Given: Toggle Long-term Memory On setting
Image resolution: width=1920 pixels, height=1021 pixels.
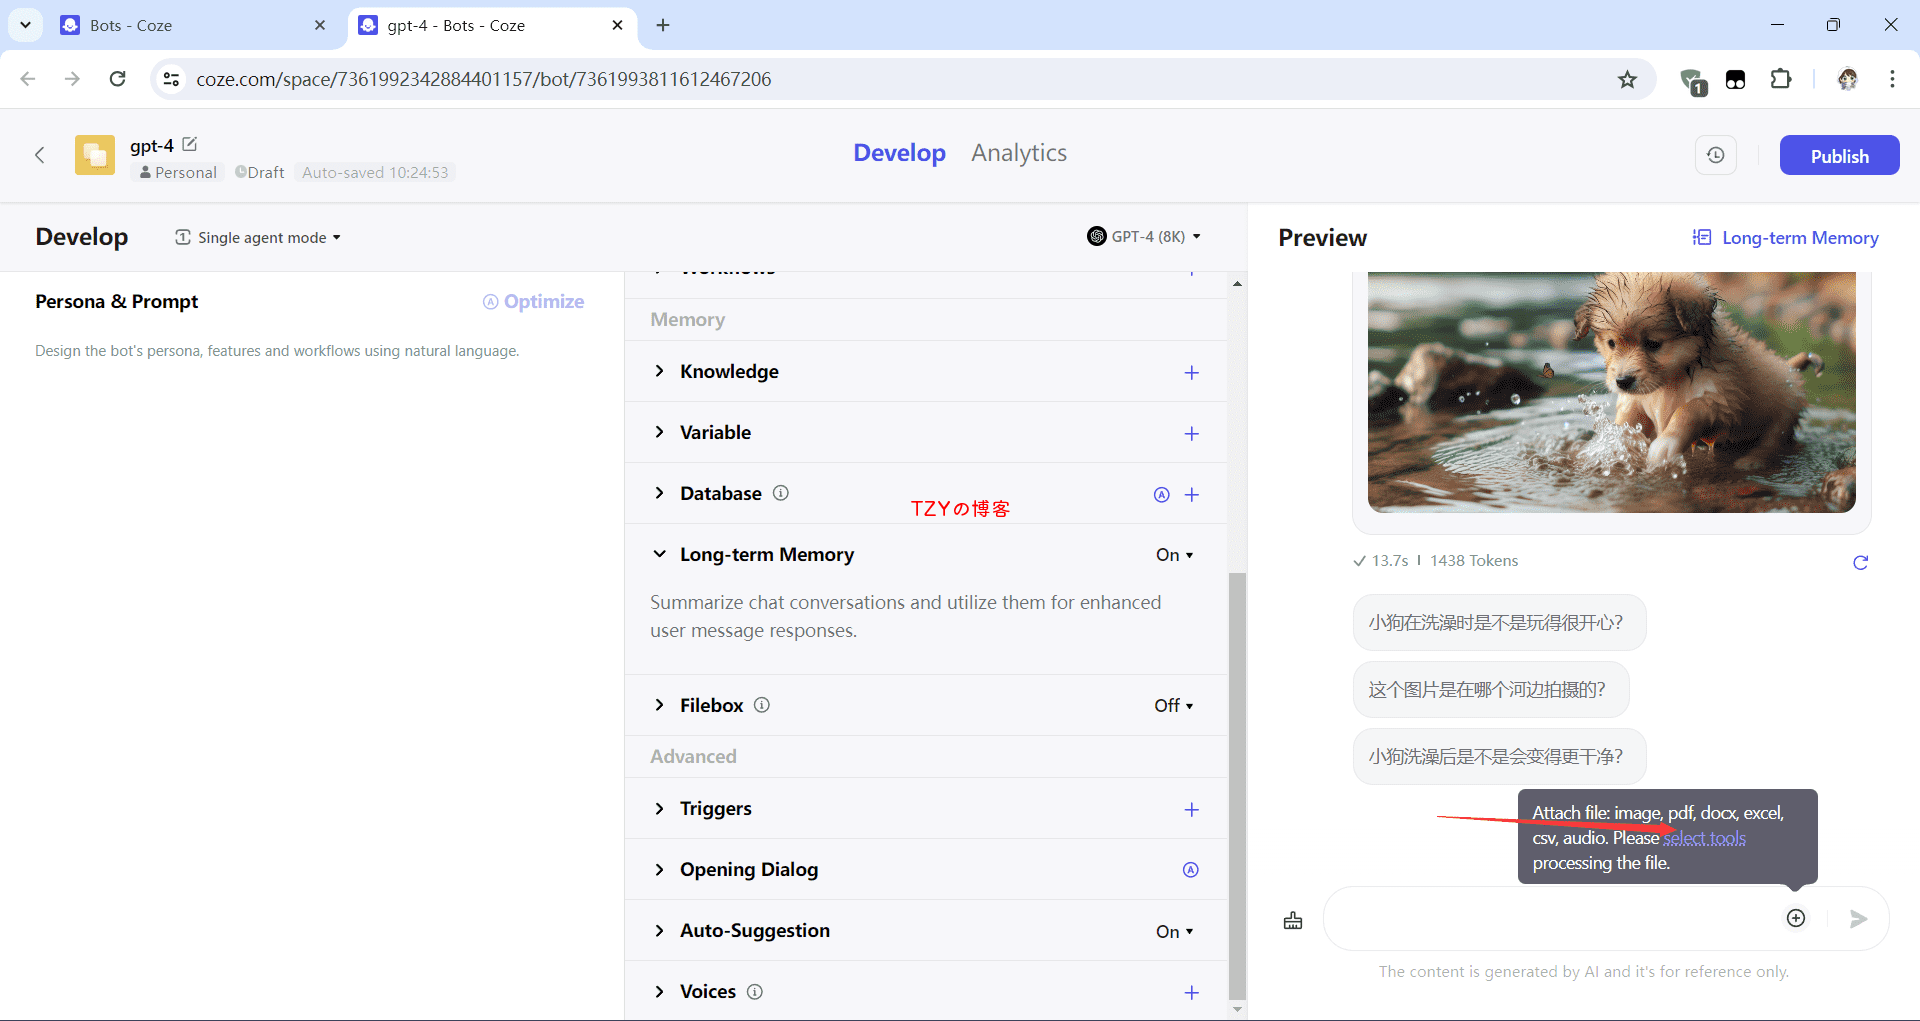Looking at the screenshot, I should point(1174,555).
